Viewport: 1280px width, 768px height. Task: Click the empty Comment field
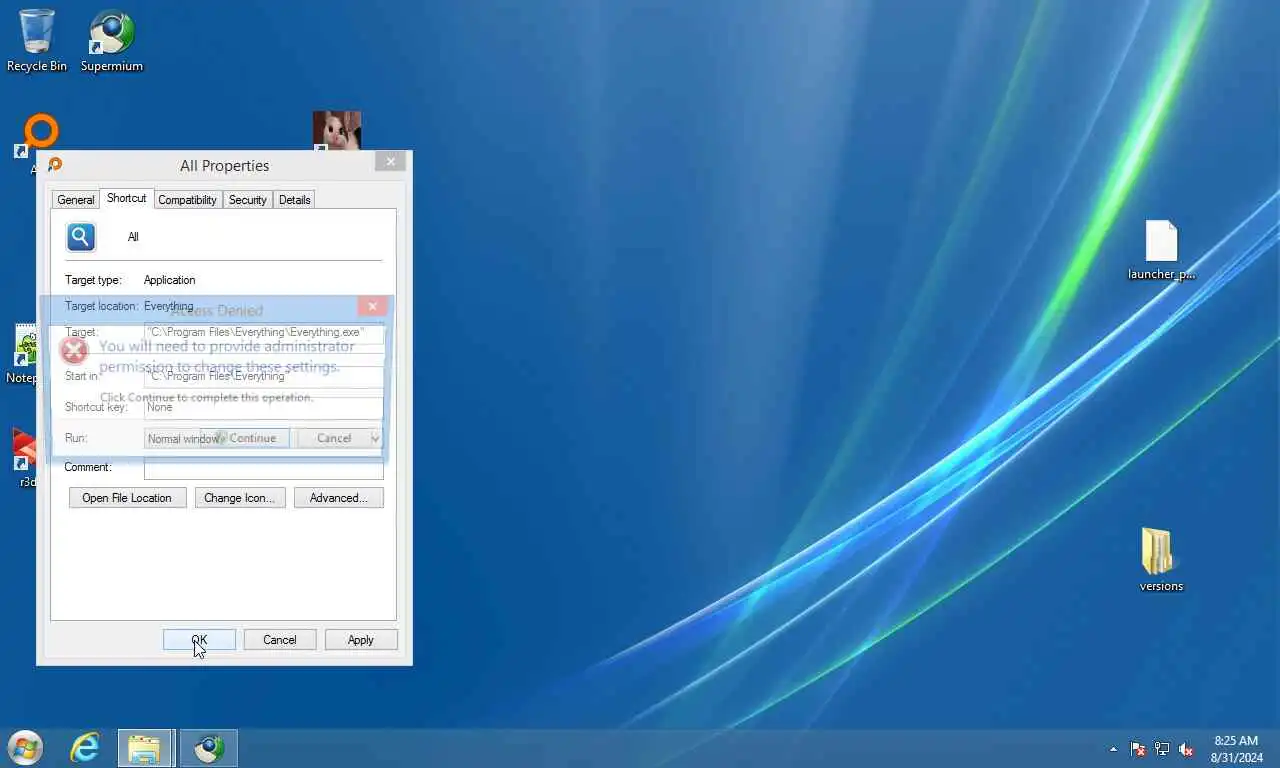[x=264, y=468]
